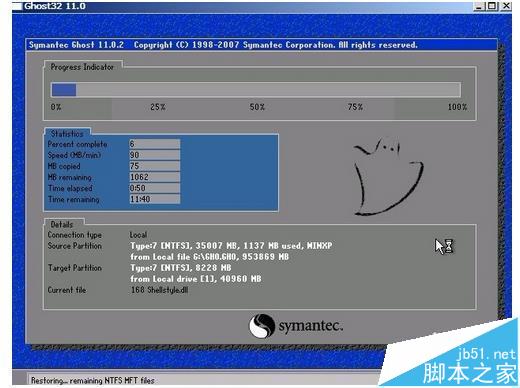This screenshot has height=388, width=520.
Task: Click the Percent complete label
Action: pos(77,144)
